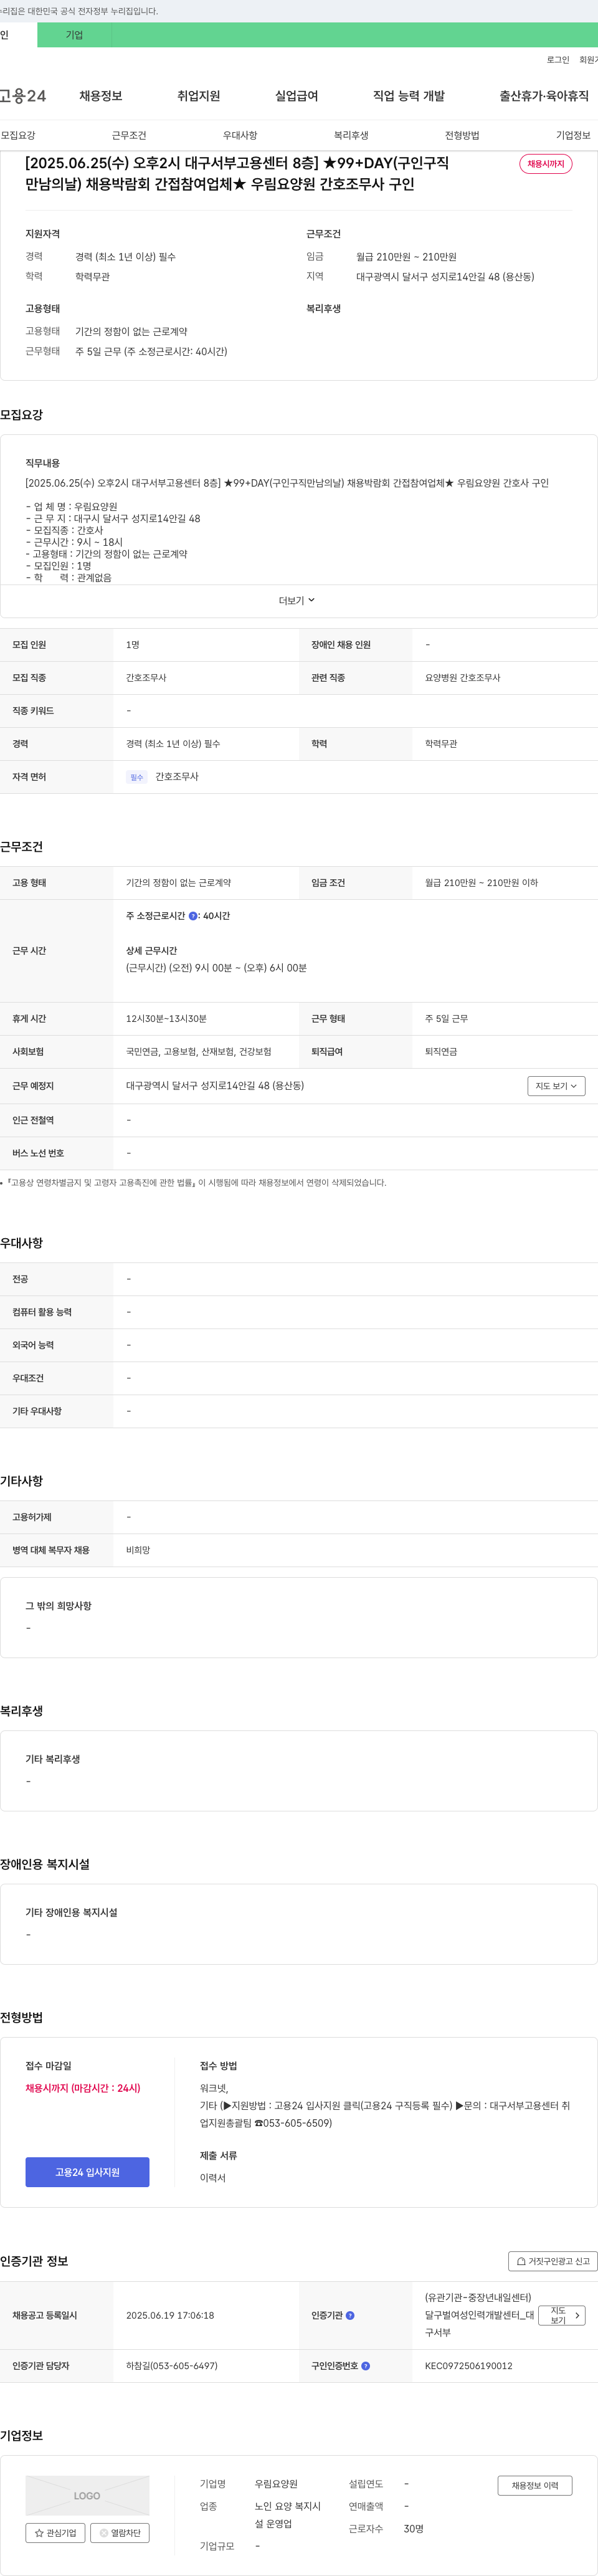The image size is (598, 2576).
Task: Jump to 우대사항 section tab
Action: tap(240, 135)
